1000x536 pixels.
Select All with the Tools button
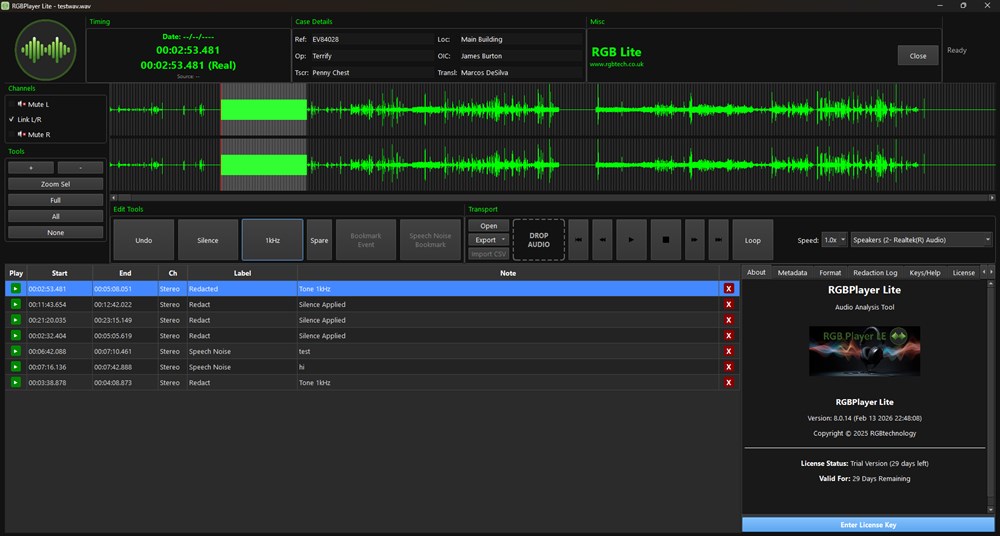[x=55, y=216]
